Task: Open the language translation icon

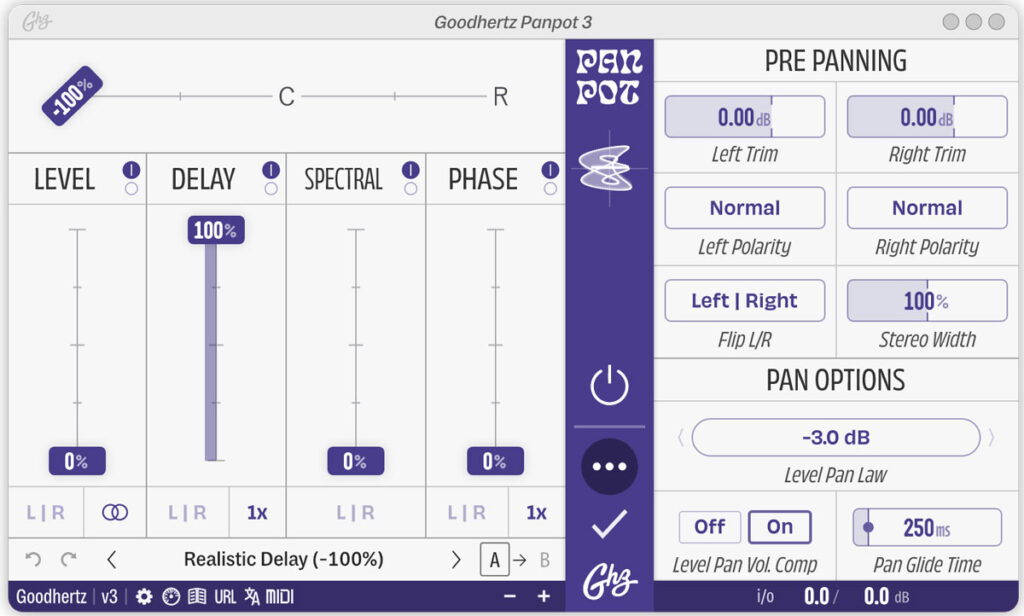Action: (x=254, y=597)
